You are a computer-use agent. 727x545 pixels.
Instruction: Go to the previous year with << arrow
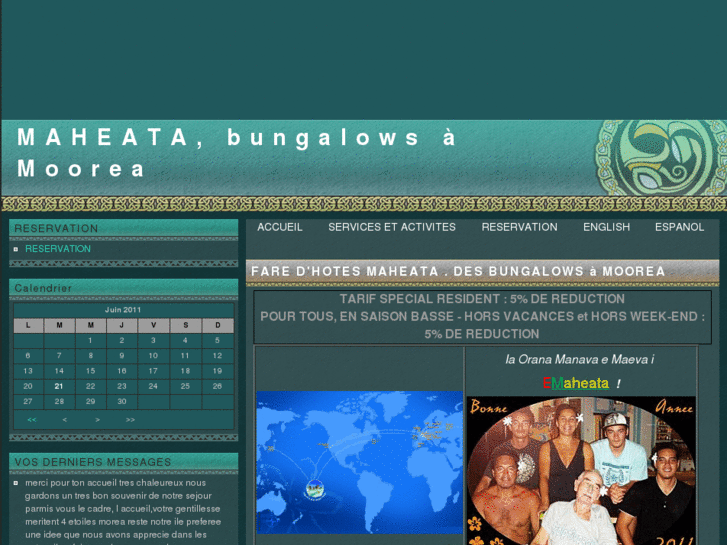pos(32,420)
